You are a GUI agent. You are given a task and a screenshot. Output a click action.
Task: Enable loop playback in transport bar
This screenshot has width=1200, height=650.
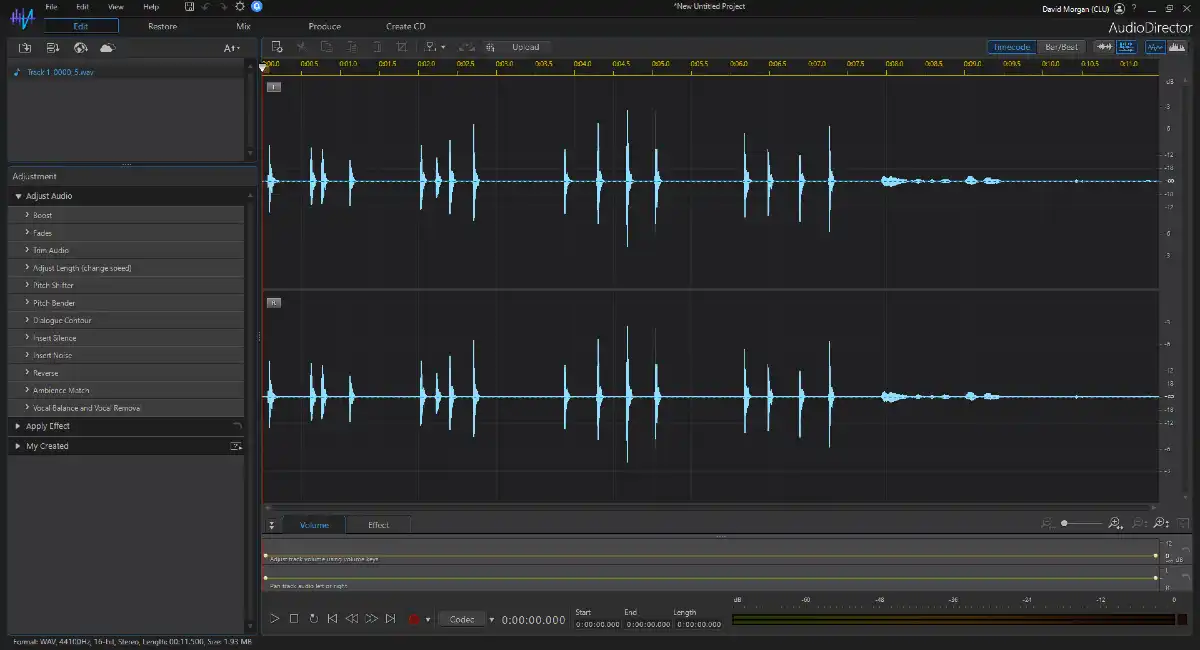[x=313, y=618]
